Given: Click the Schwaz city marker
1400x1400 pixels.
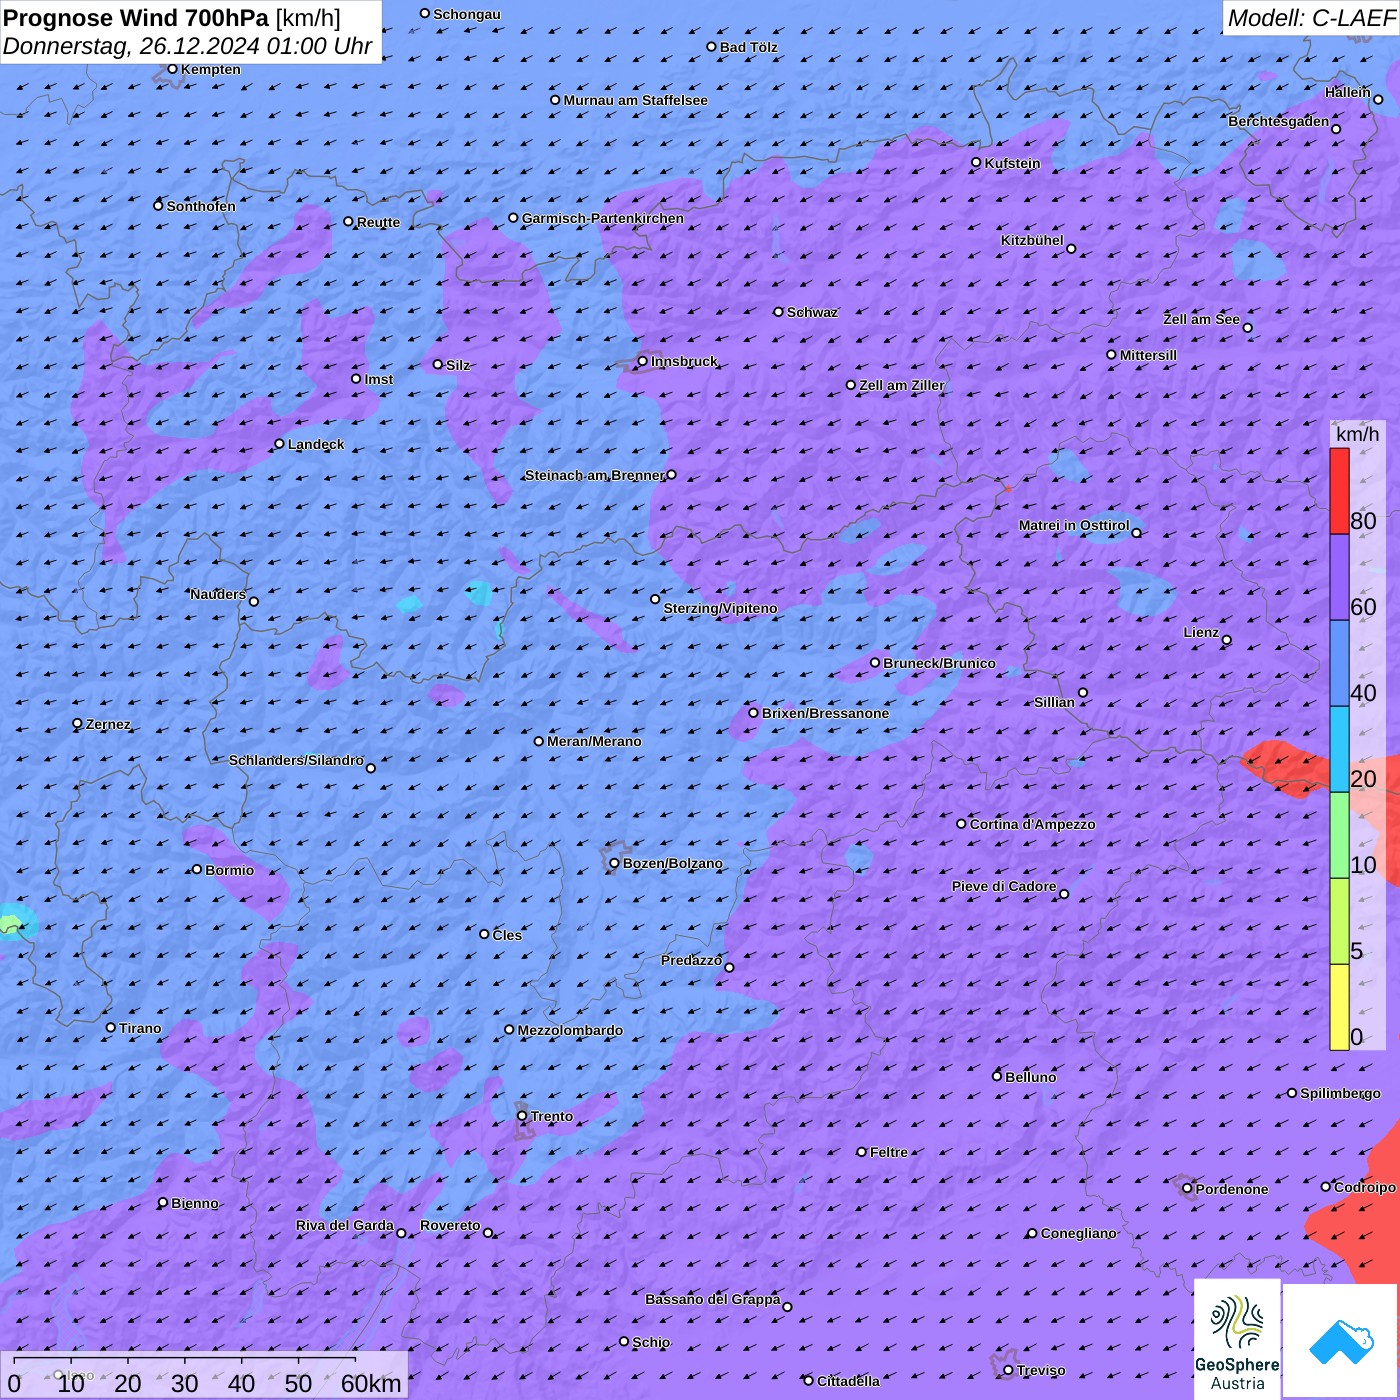Looking at the screenshot, I should coord(778,312).
